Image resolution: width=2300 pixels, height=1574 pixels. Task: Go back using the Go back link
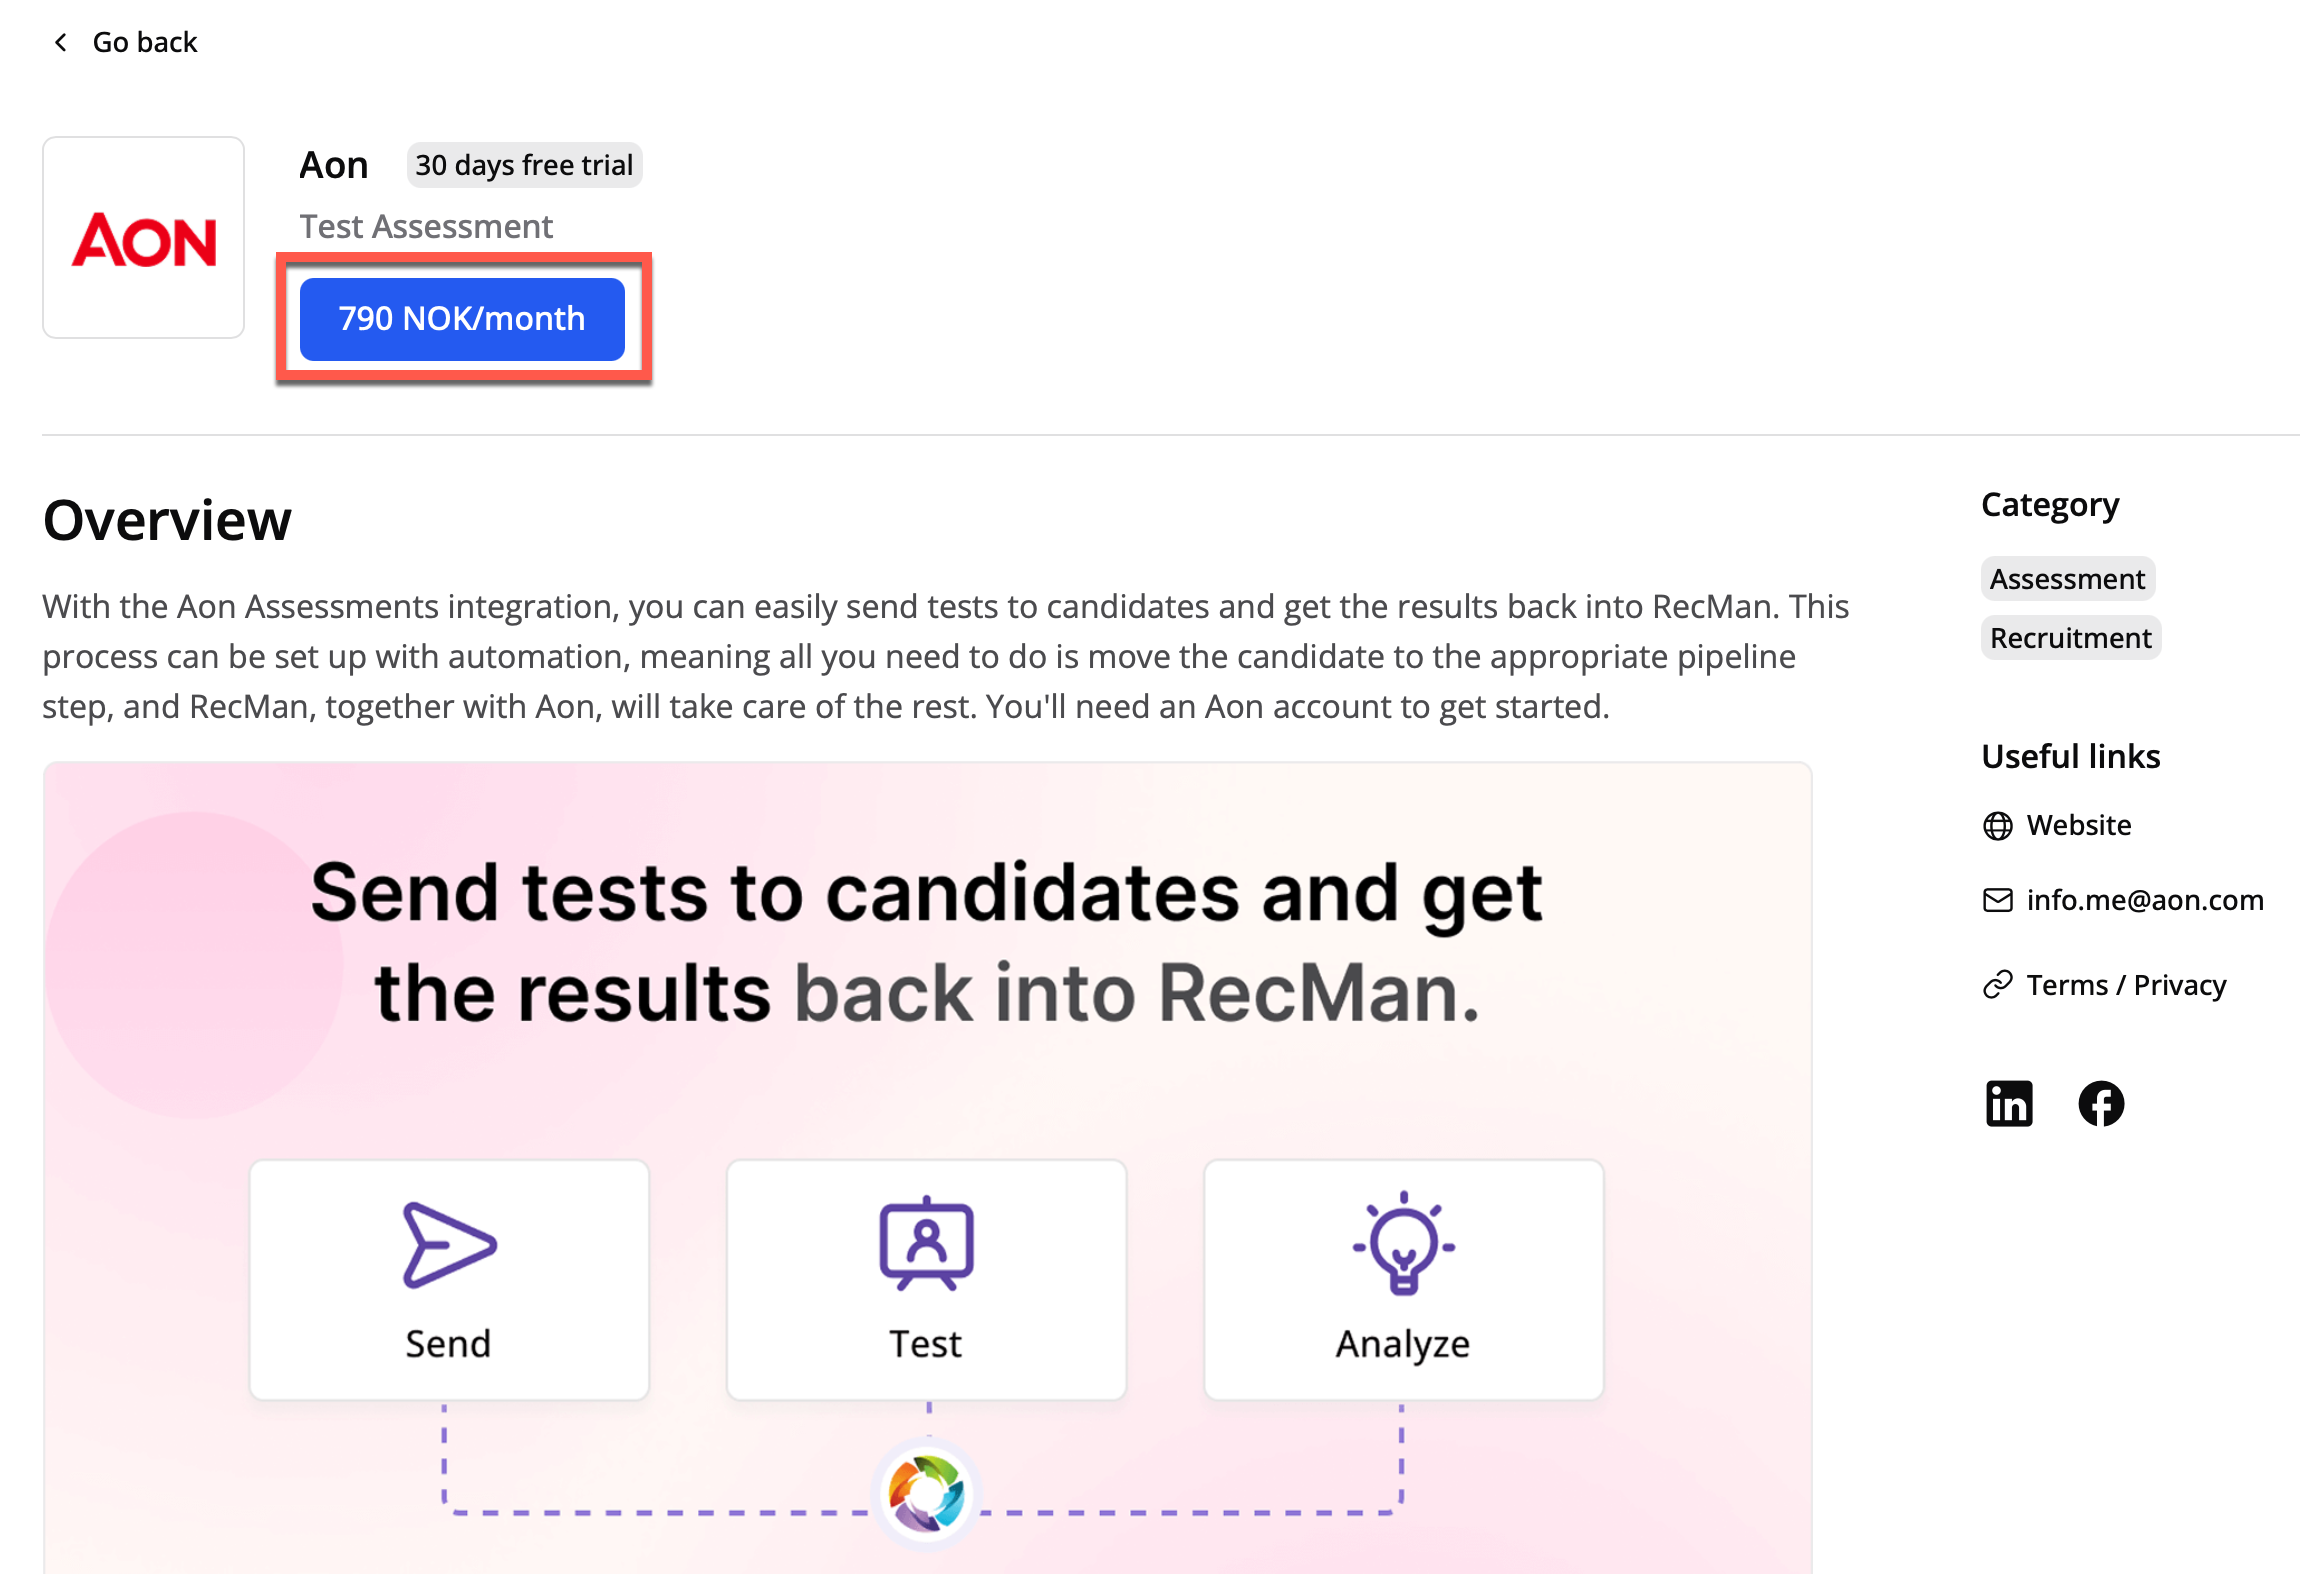(145, 42)
